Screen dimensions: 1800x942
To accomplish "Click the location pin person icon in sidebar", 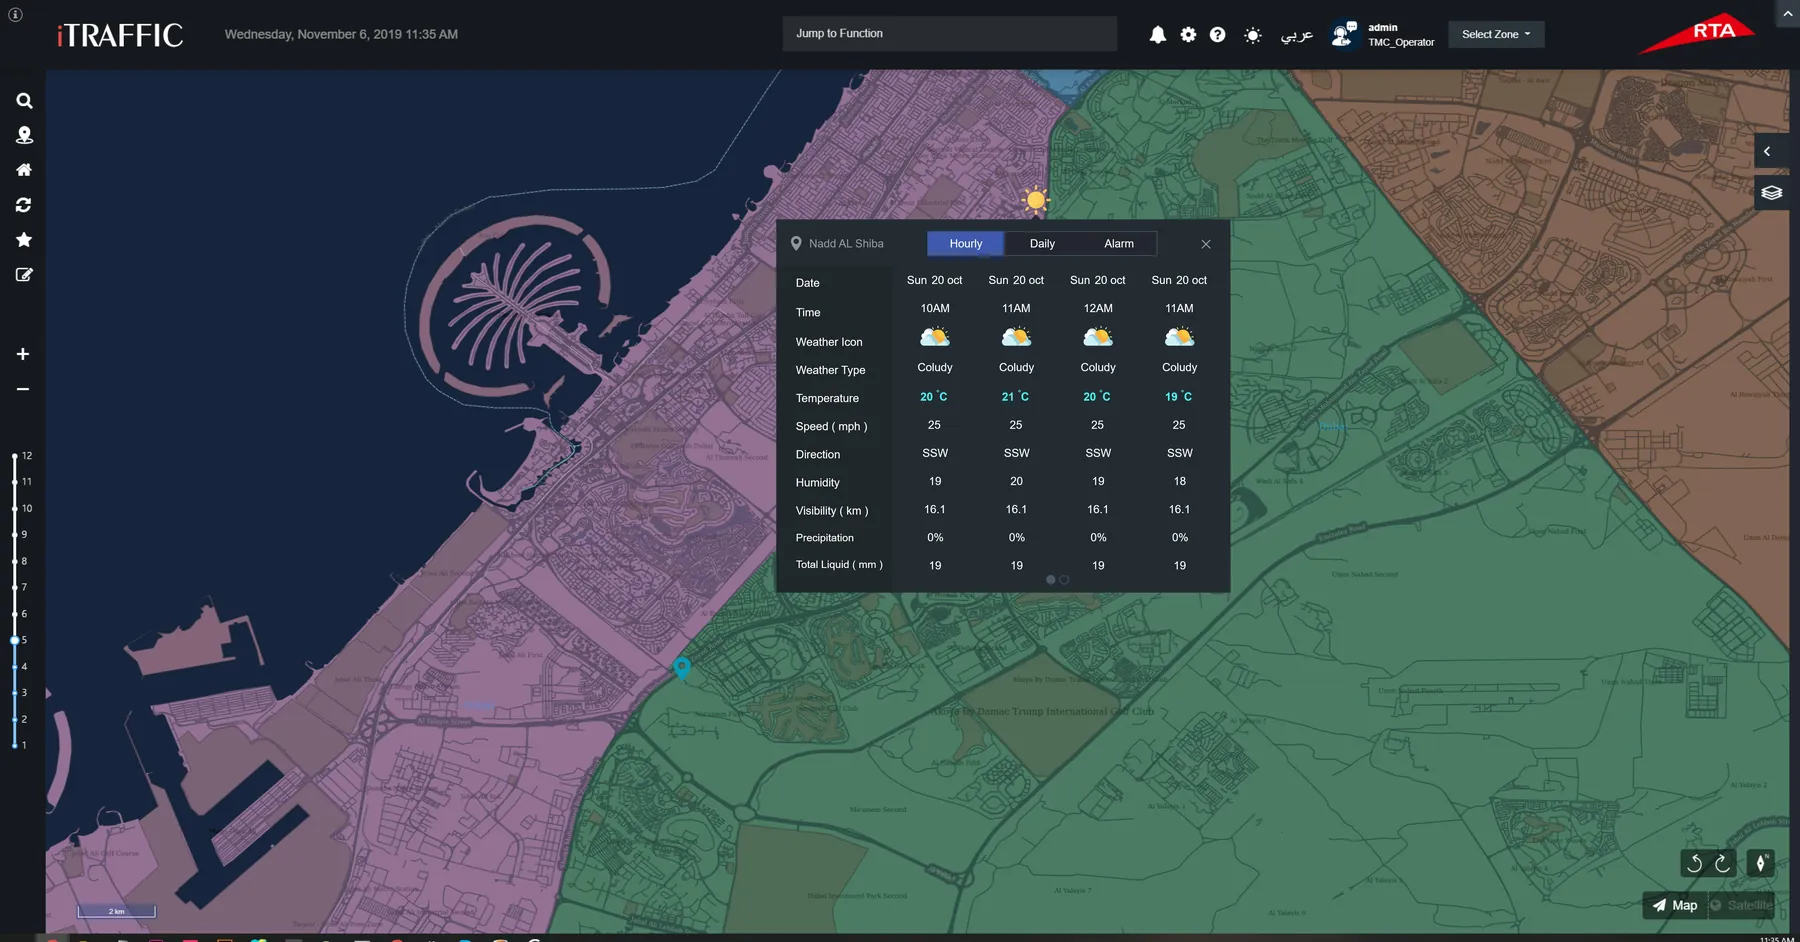I will tap(24, 135).
